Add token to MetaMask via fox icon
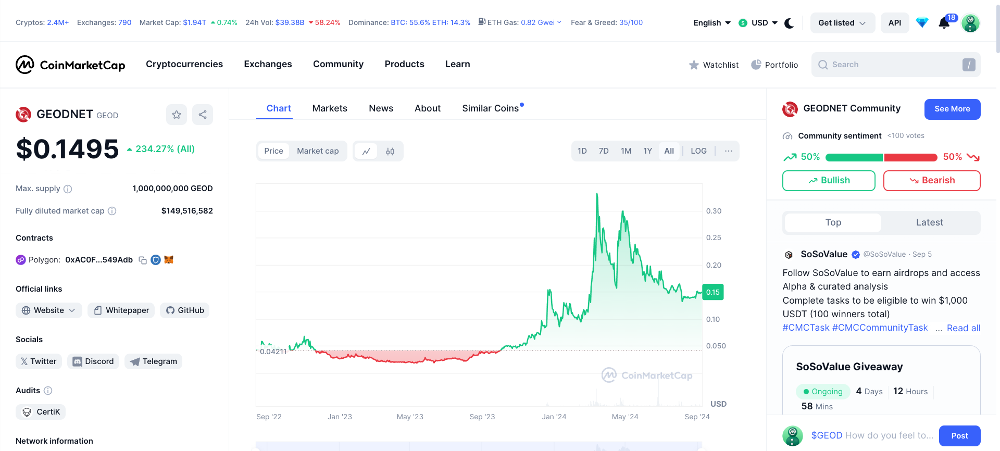Image resolution: width=1000 pixels, height=451 pixels. (x=169, y=260)
